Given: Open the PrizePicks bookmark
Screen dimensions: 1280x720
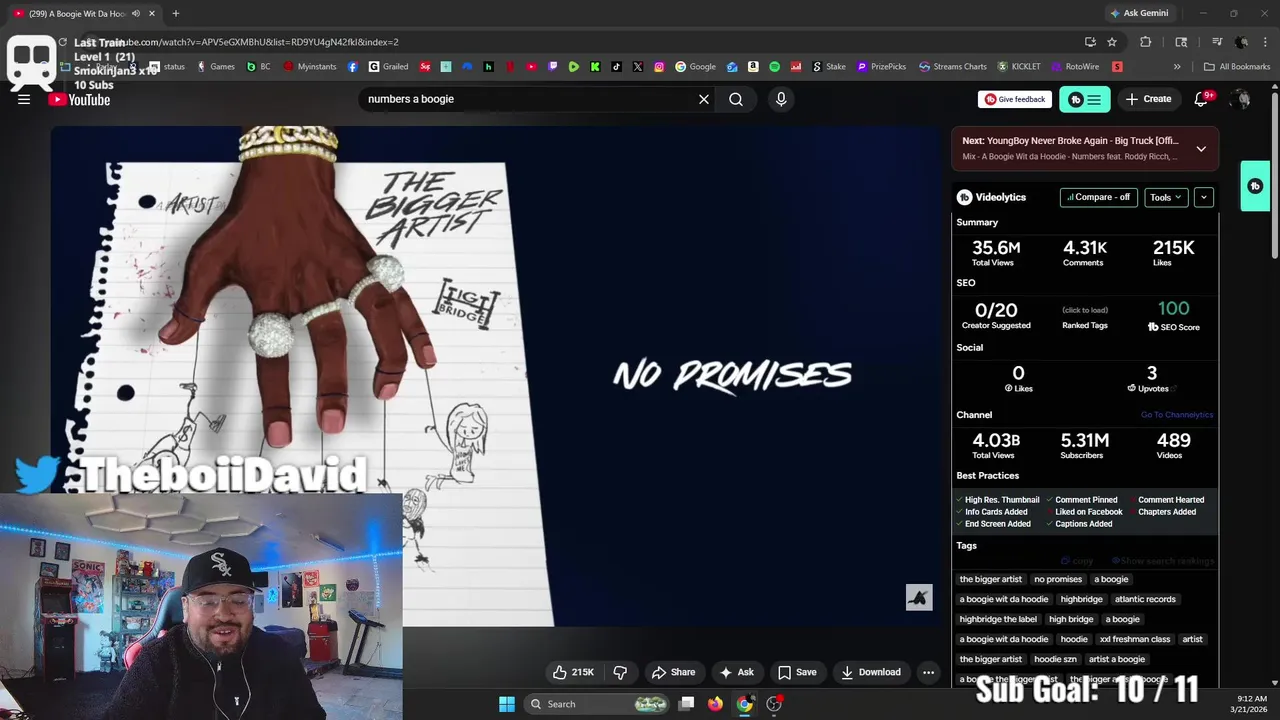Looking at the screenshot, I should pyautogui.click(x=882, y=67).
